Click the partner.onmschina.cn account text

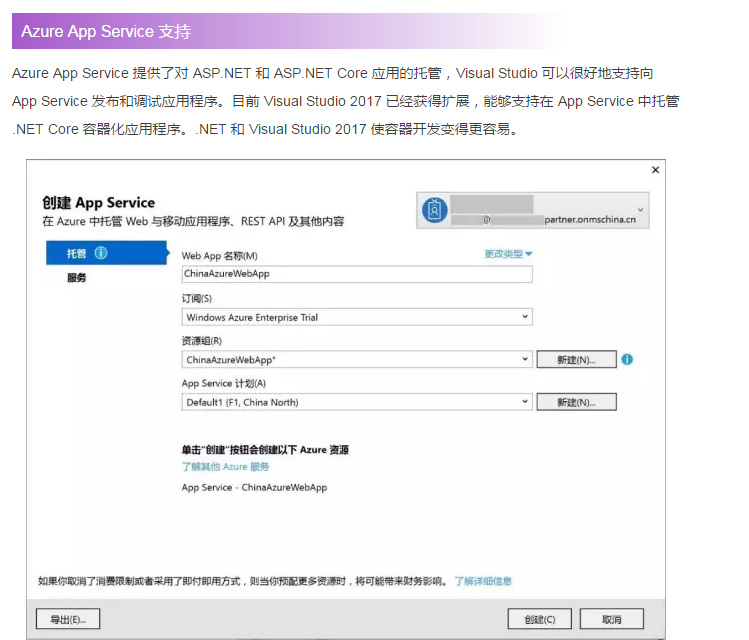pyautogui.click(x=590, y=220)
